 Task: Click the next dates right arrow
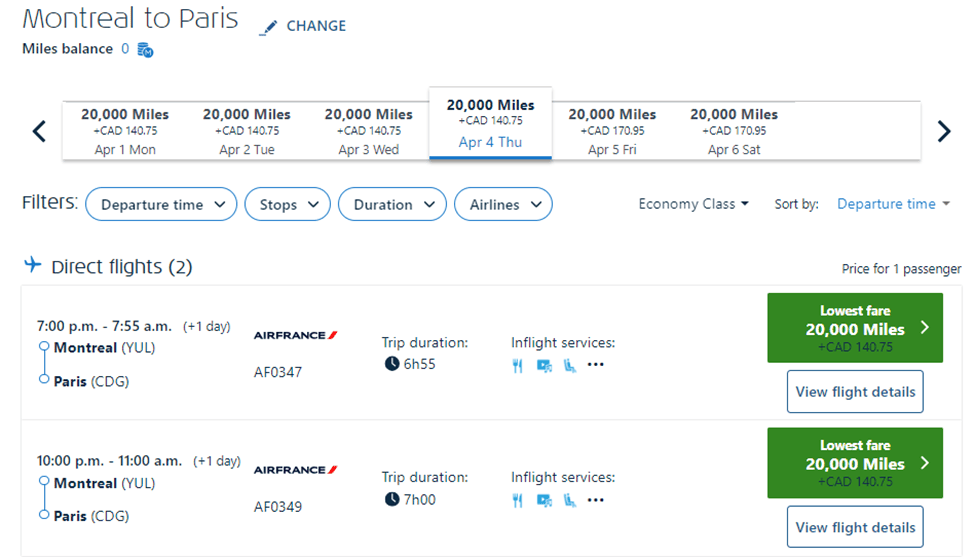[943, 131]
